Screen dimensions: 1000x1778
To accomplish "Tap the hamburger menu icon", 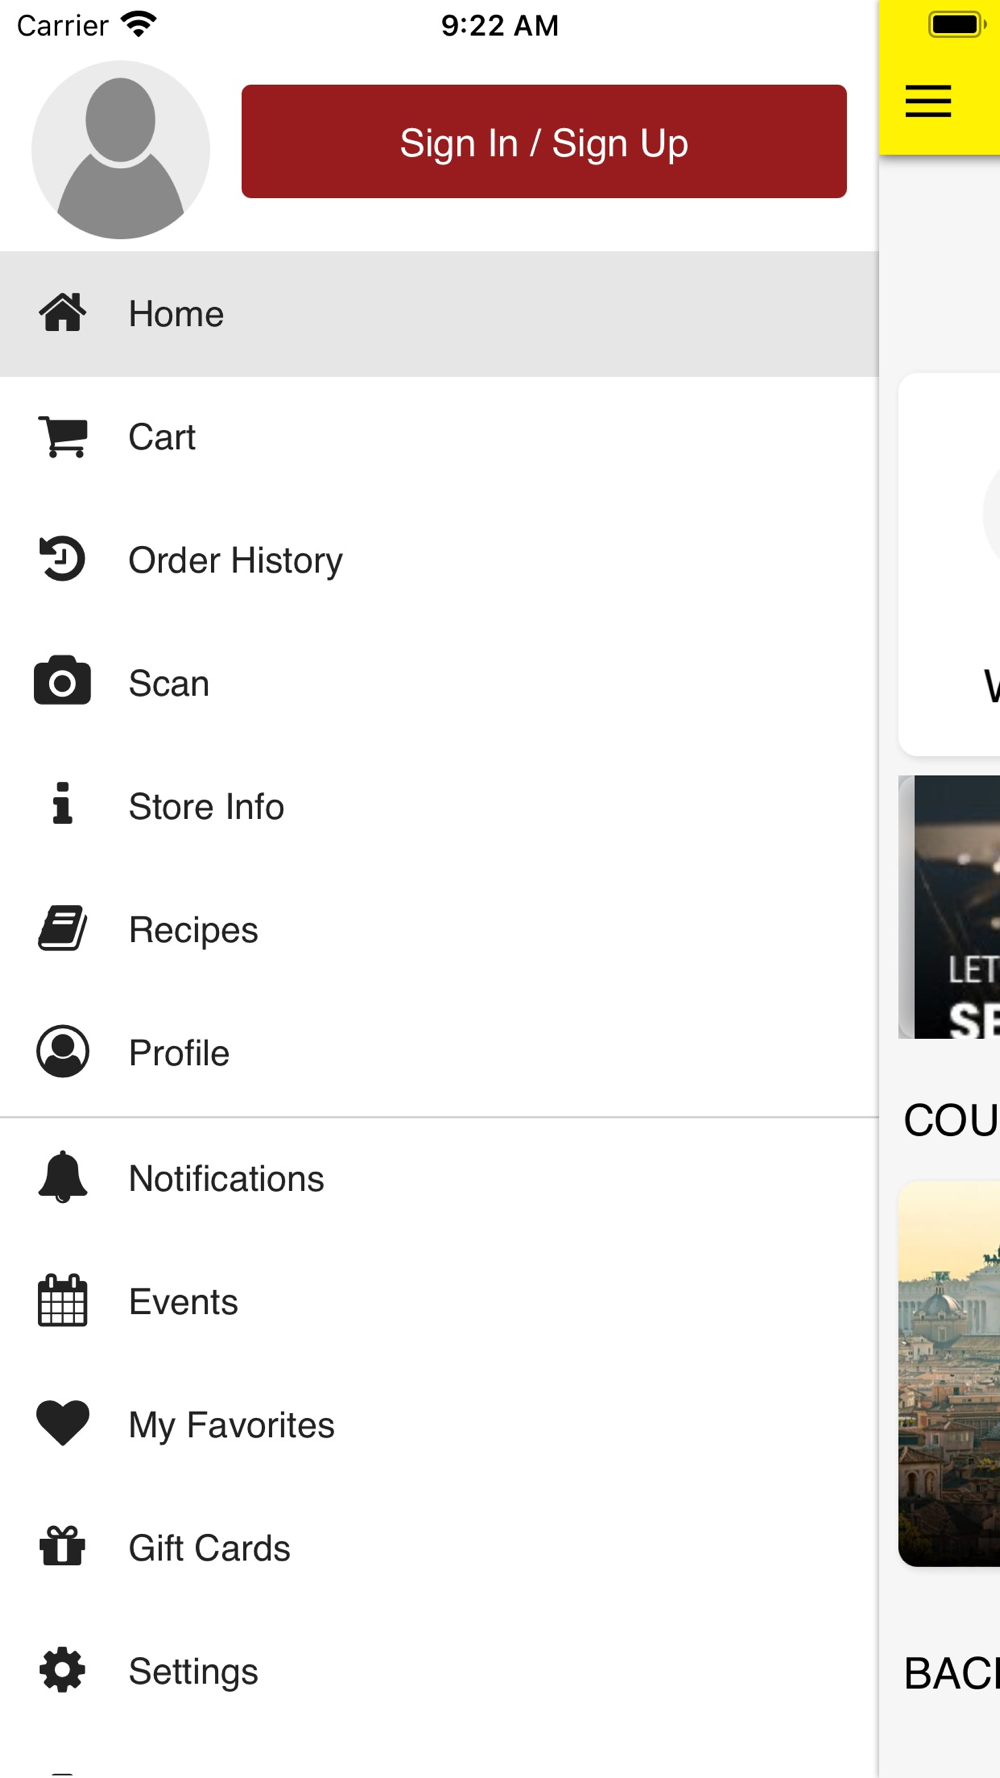I will click(928, 101).
